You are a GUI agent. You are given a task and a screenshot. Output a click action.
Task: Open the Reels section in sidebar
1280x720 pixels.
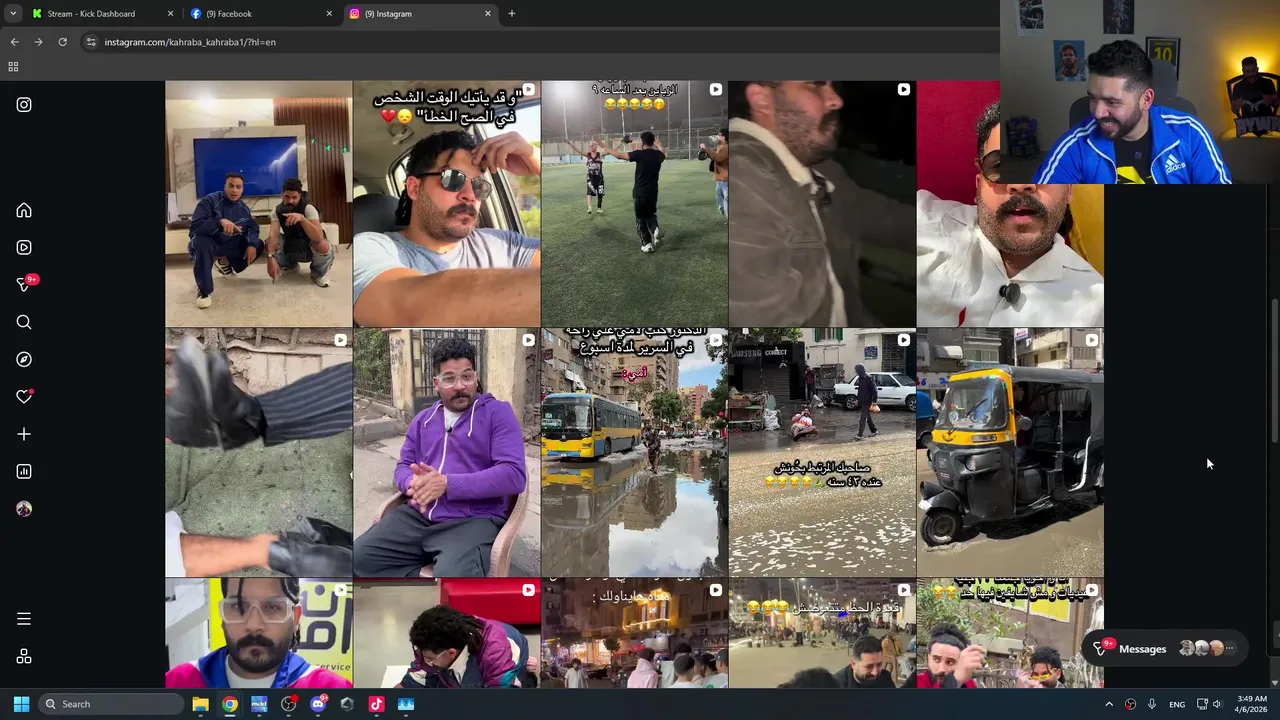24,247
